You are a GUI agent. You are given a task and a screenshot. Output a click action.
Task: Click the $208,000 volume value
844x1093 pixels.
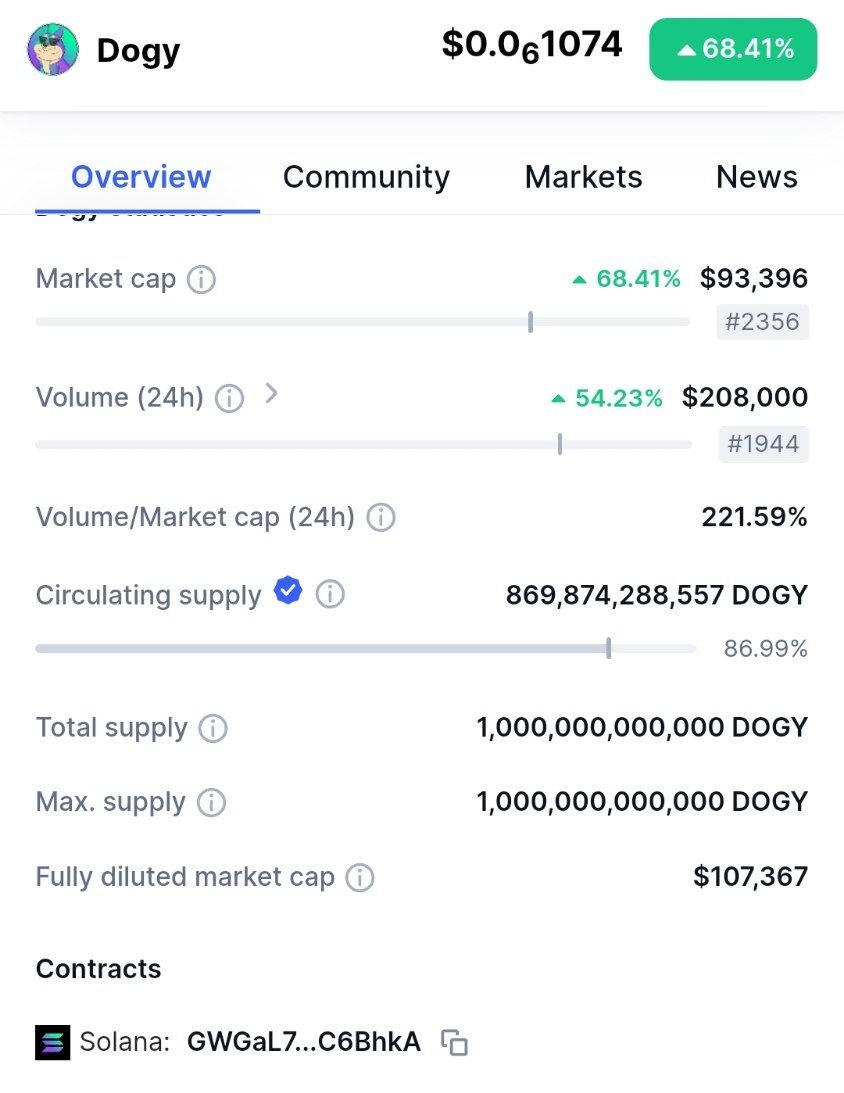745,397
